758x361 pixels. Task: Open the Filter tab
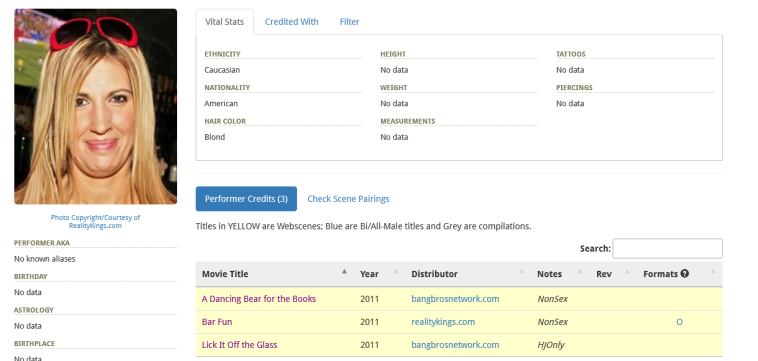[350, 22]
